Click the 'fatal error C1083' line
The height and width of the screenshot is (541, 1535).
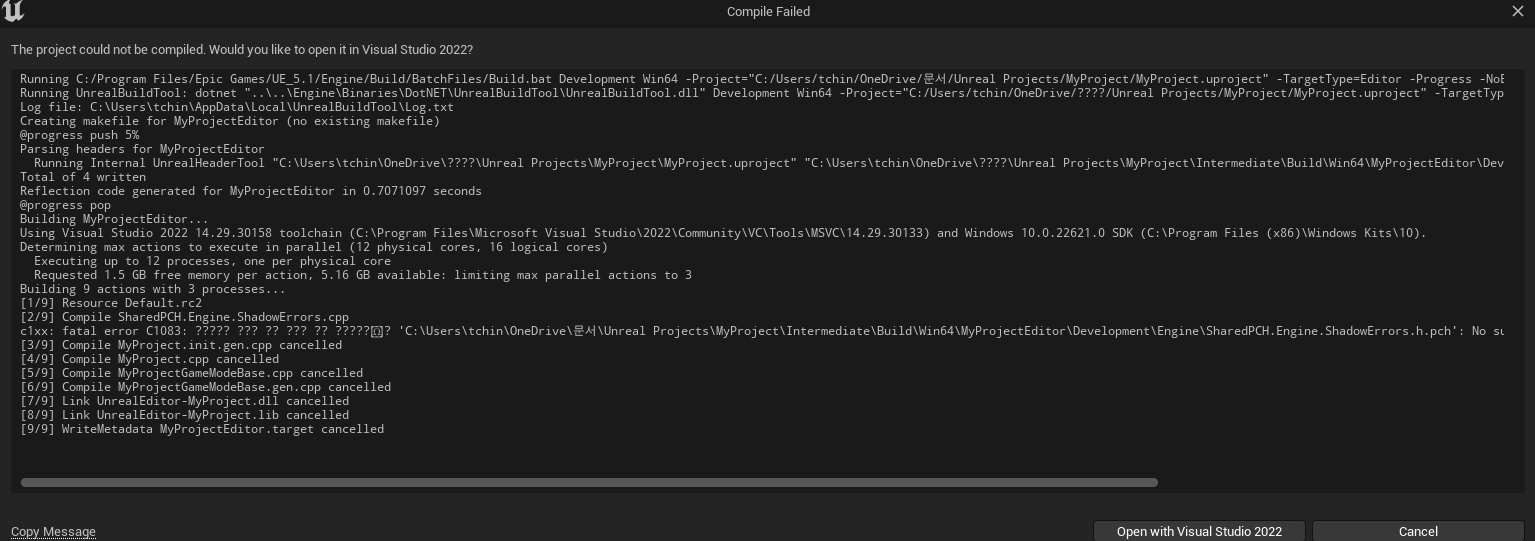(762, 331)
